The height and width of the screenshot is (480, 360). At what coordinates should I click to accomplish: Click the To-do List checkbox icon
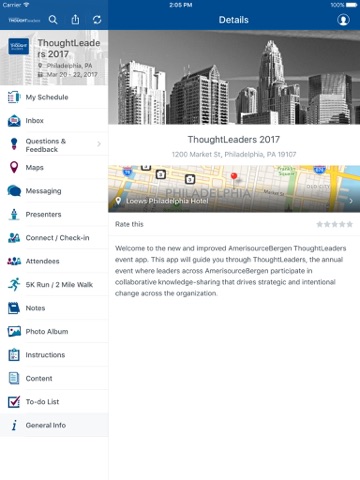(14, 402)
